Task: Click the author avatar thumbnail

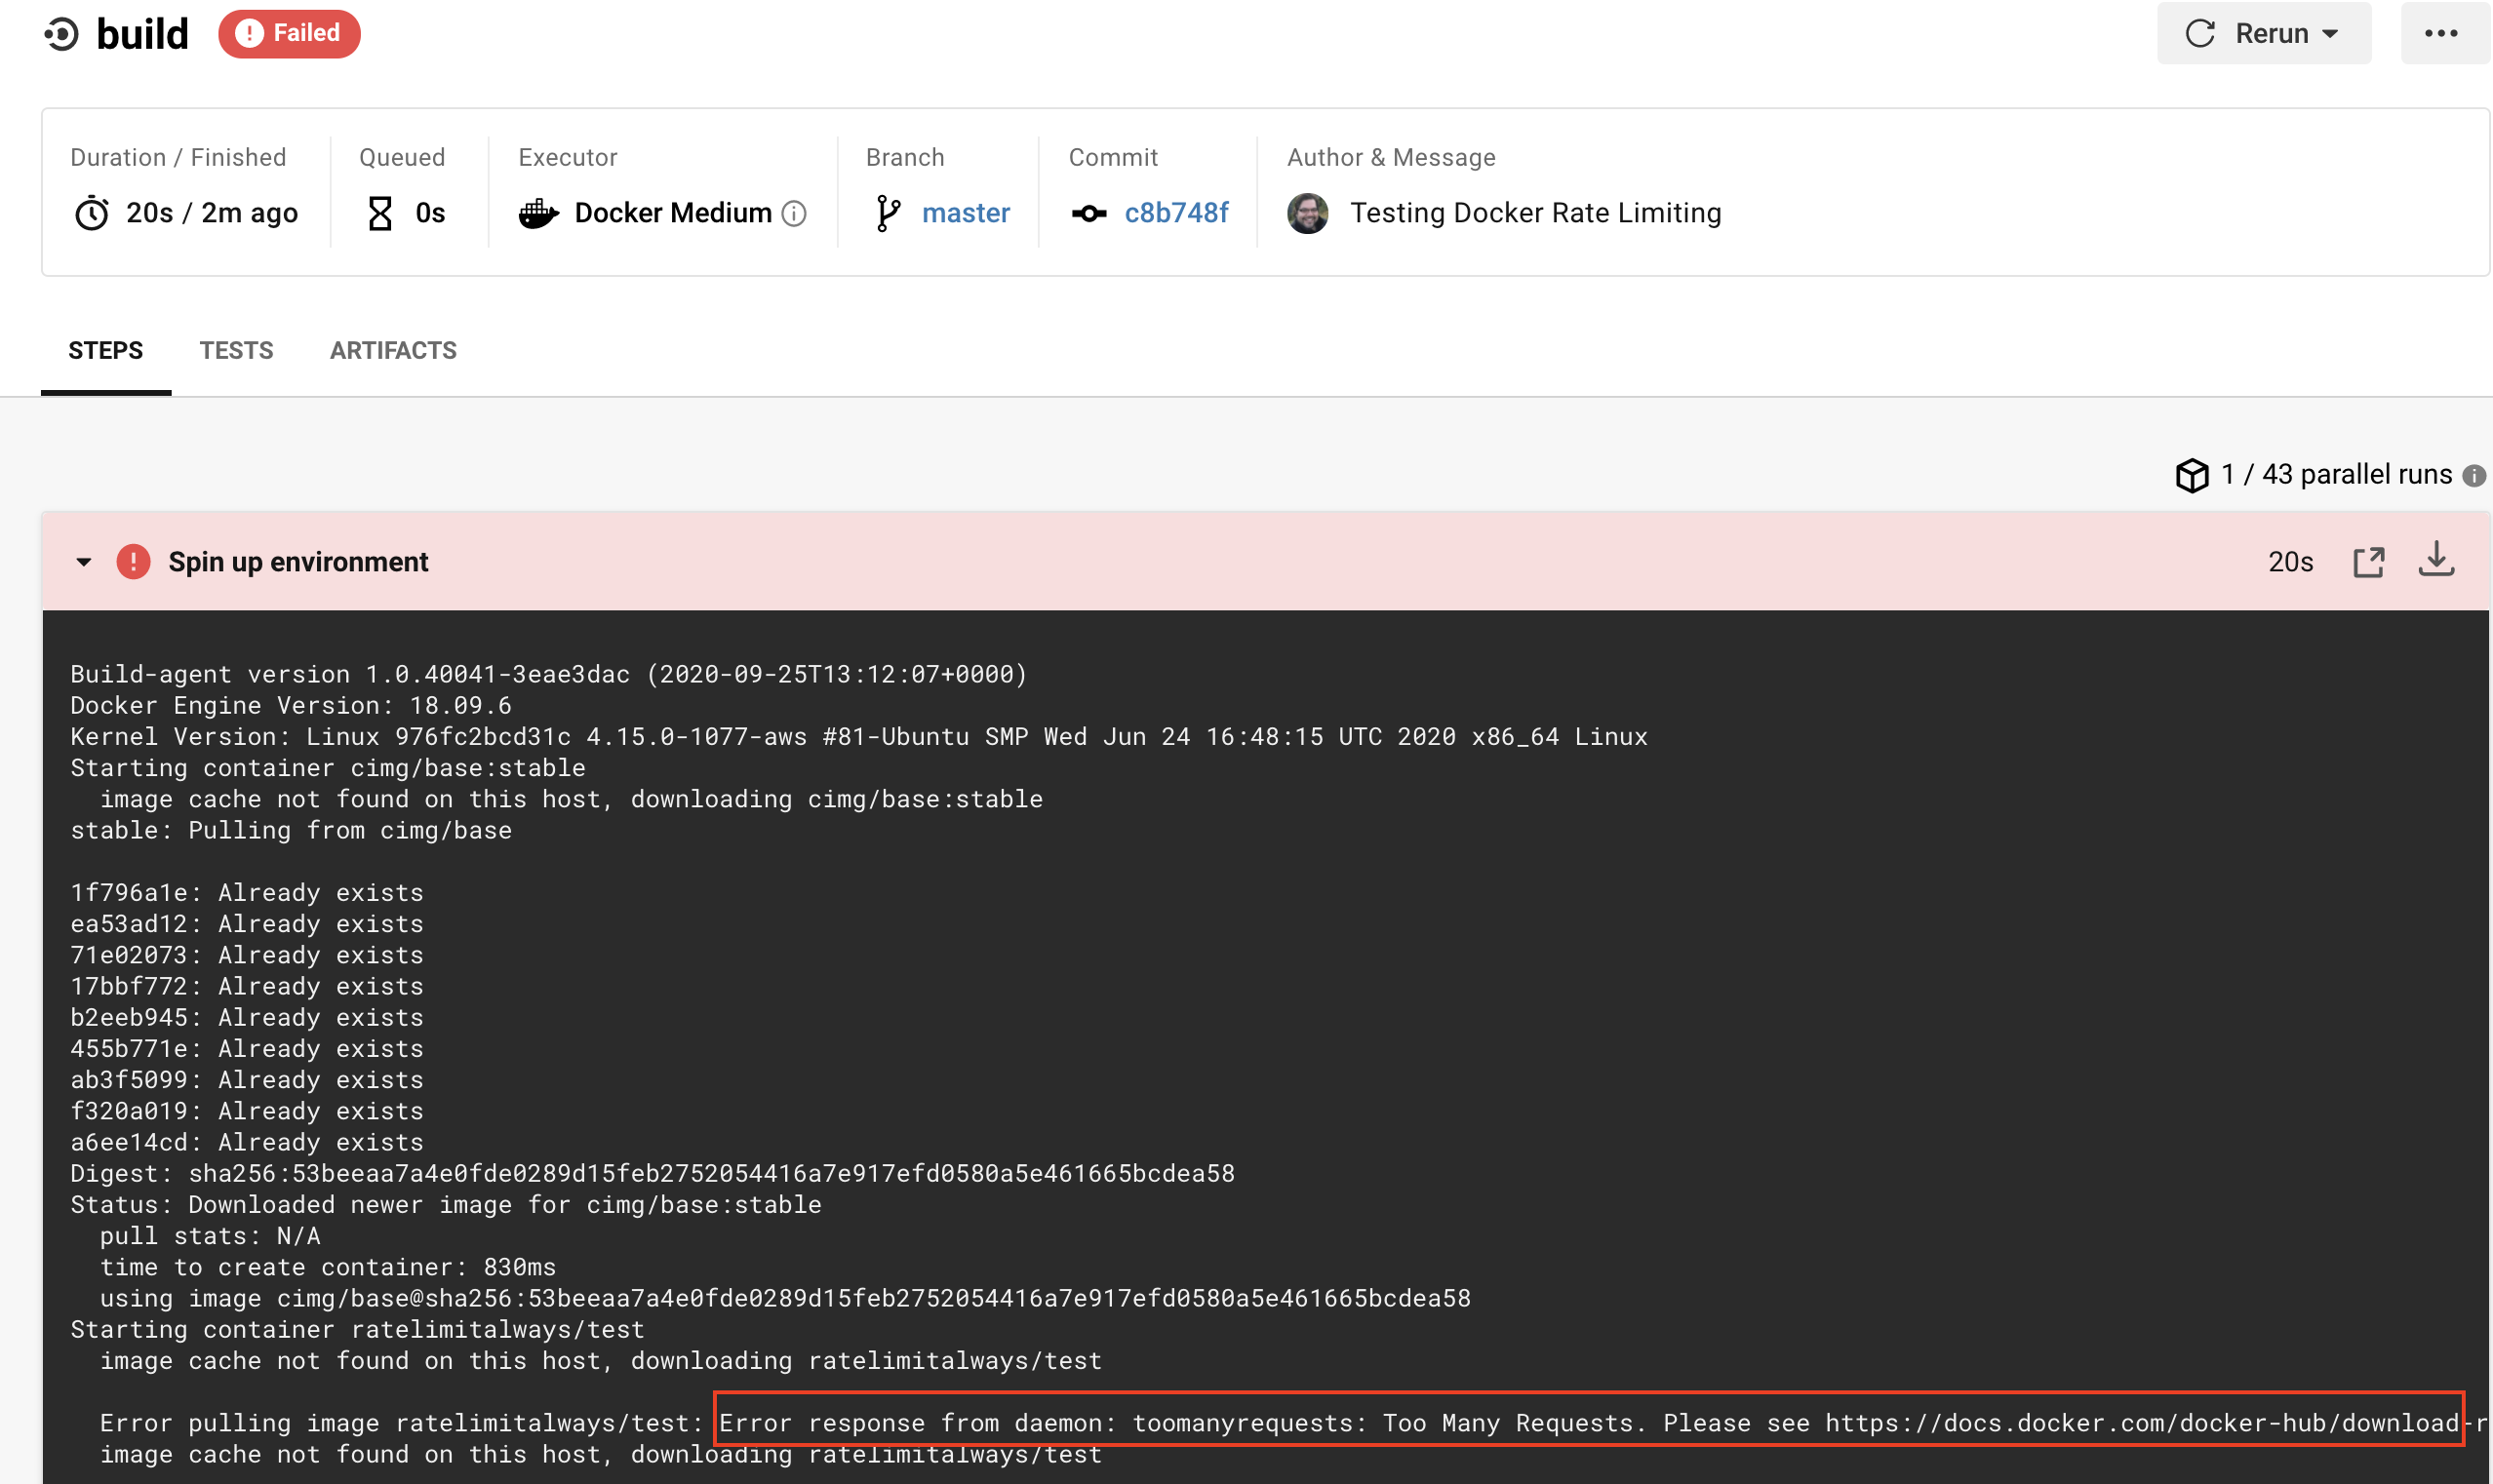Action: click(1307, 214)
